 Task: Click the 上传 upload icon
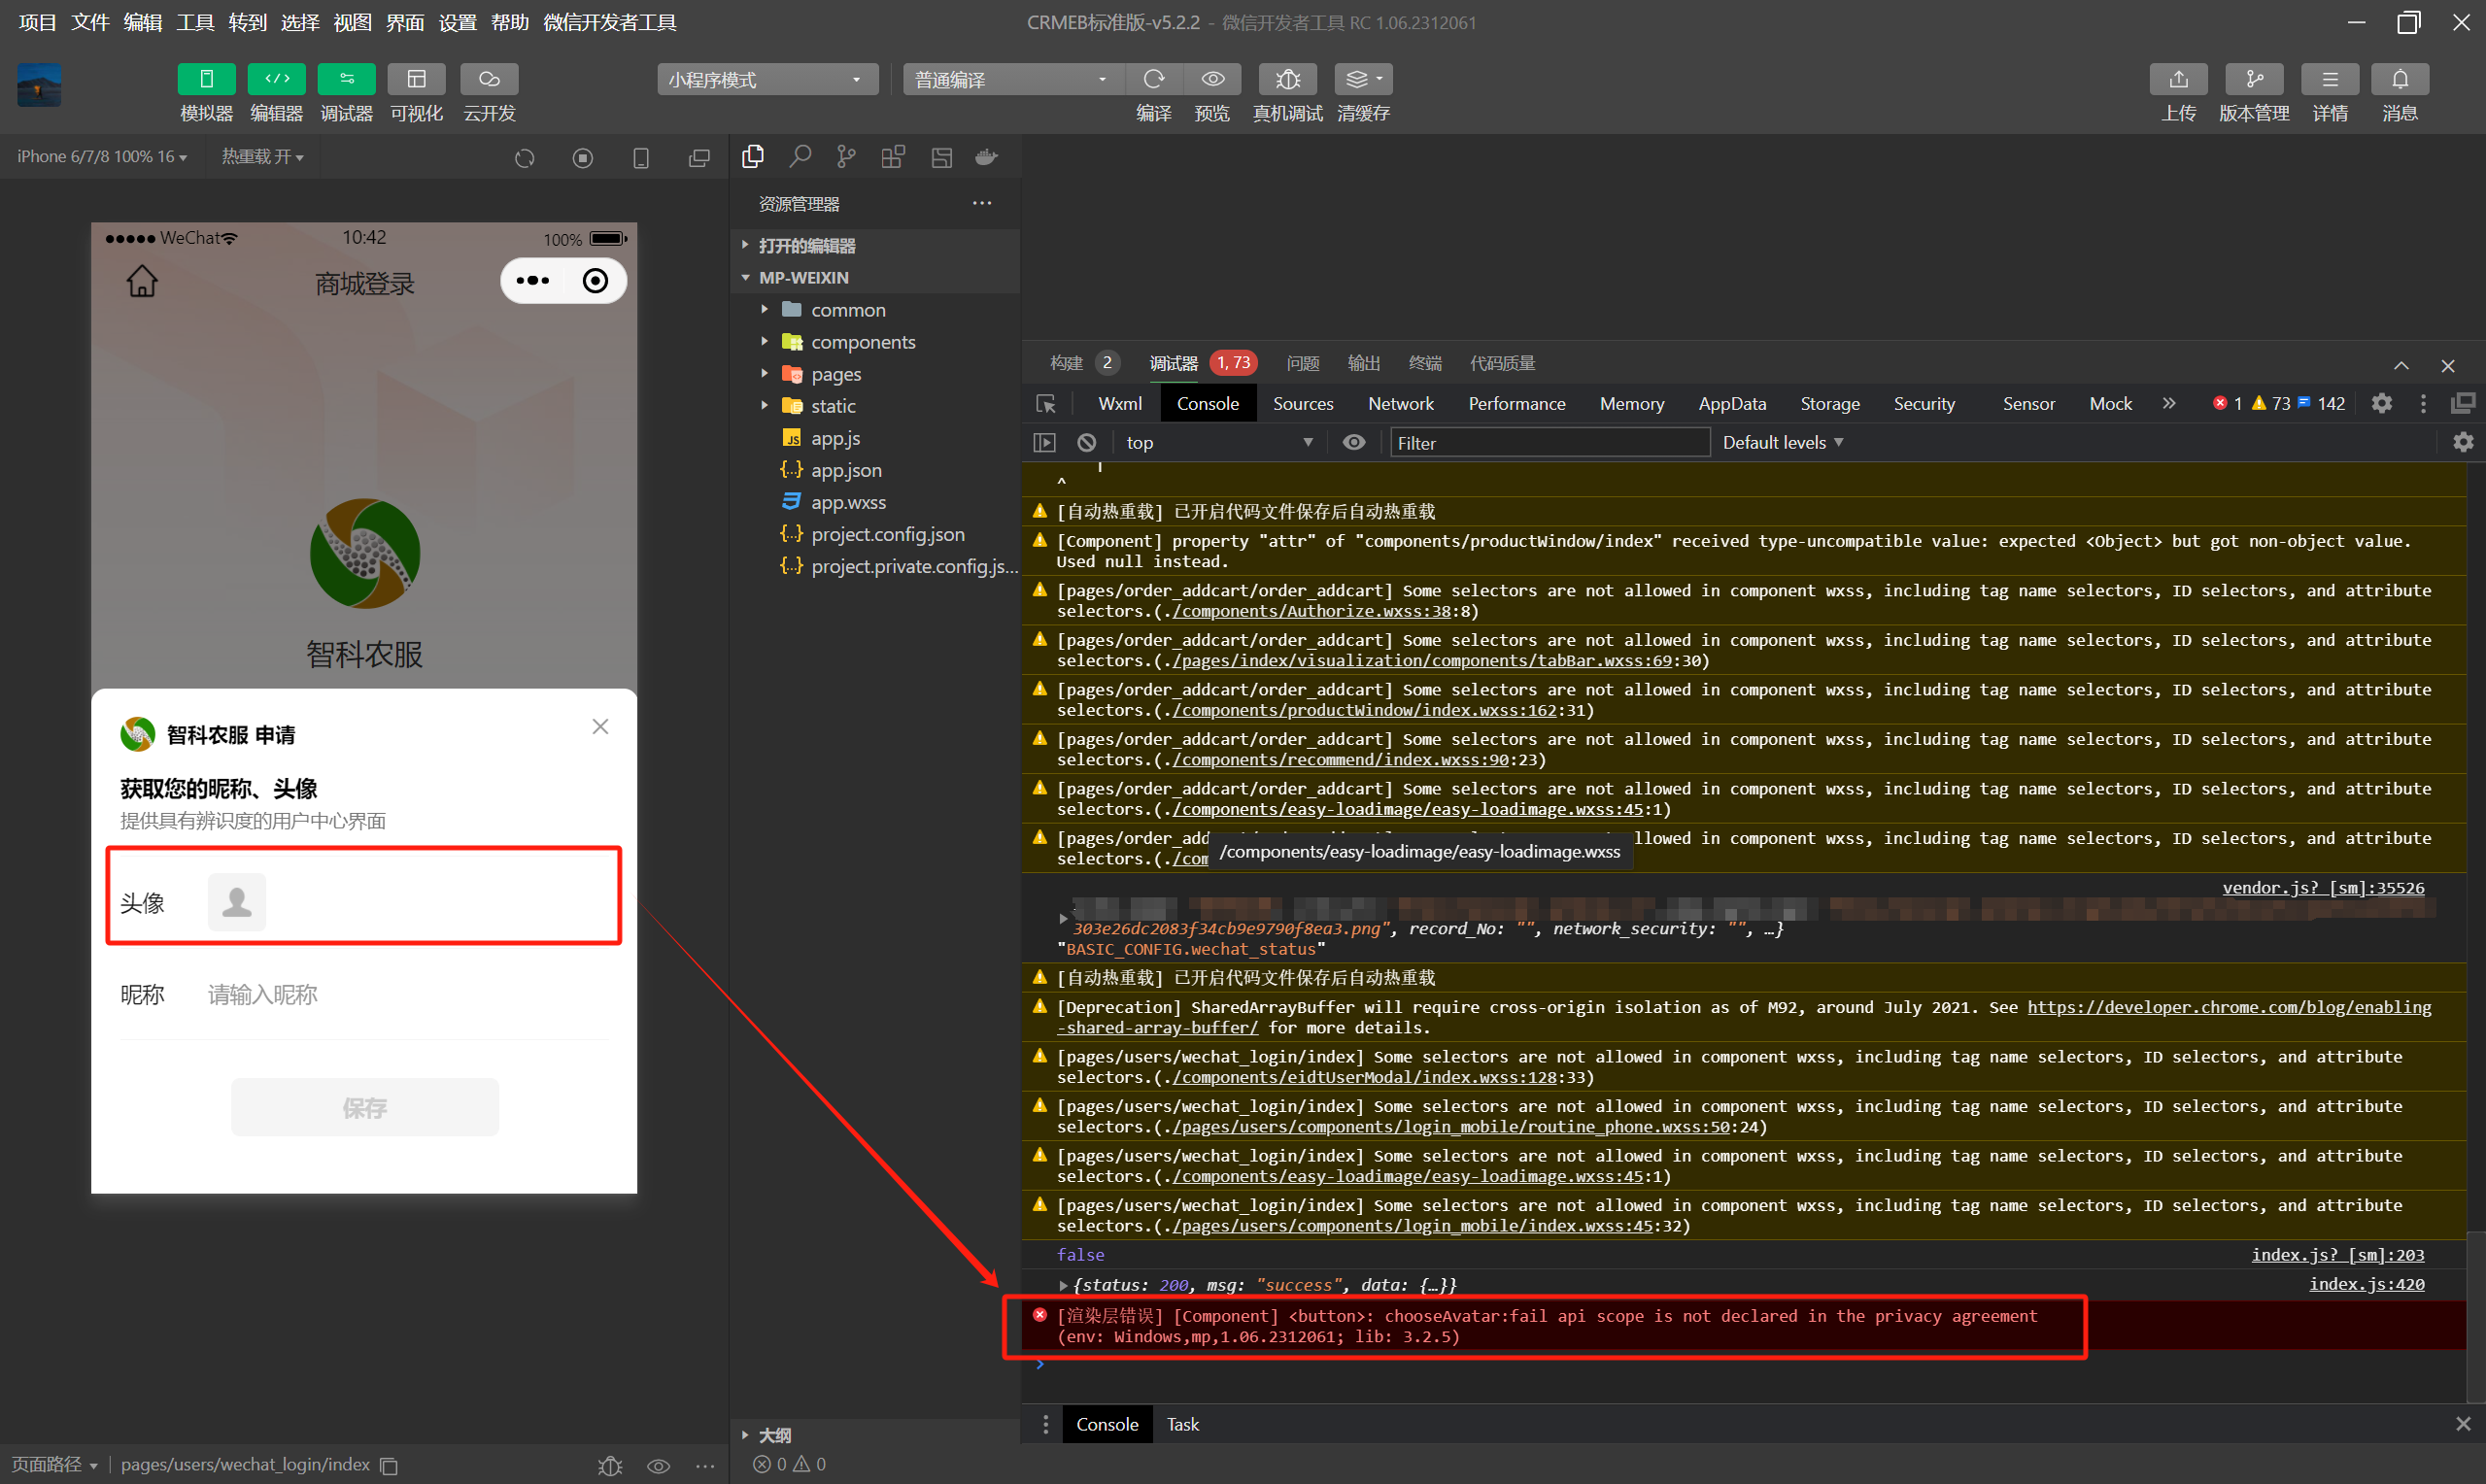2178,79
